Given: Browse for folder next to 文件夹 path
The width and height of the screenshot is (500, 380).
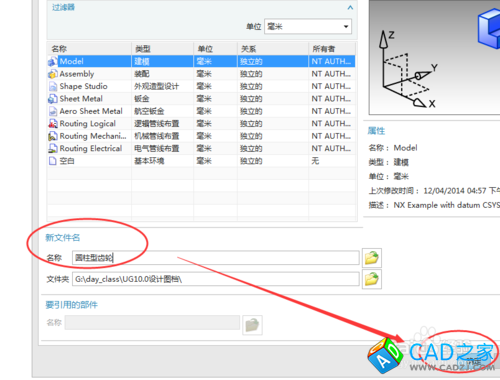Looking at the screenshot, I should pos(372,279).
